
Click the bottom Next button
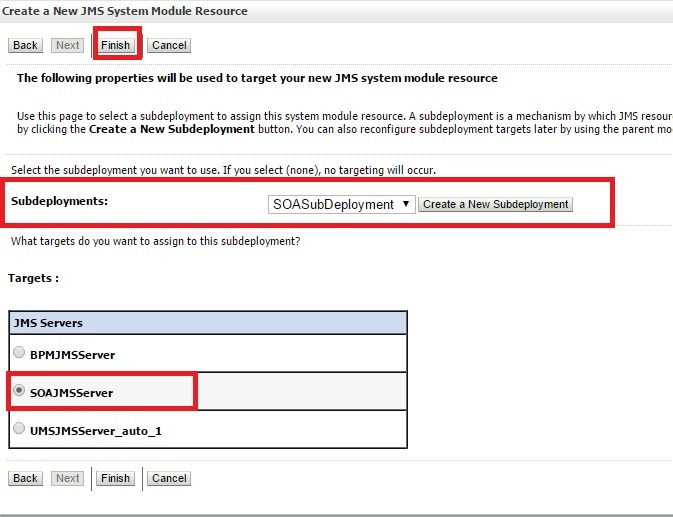(68, 478)
